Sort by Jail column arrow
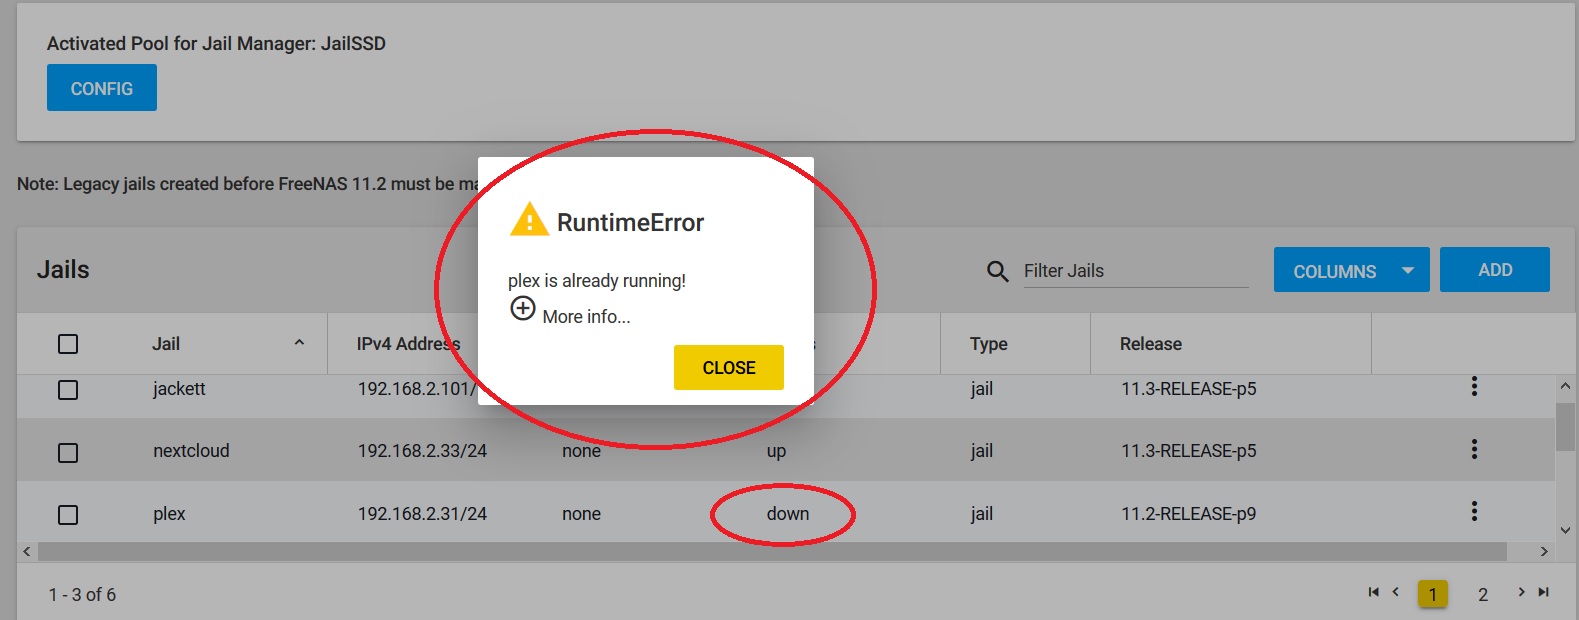Image resolution: width=1579 pixels, height=620 pixels. point(299,343)
